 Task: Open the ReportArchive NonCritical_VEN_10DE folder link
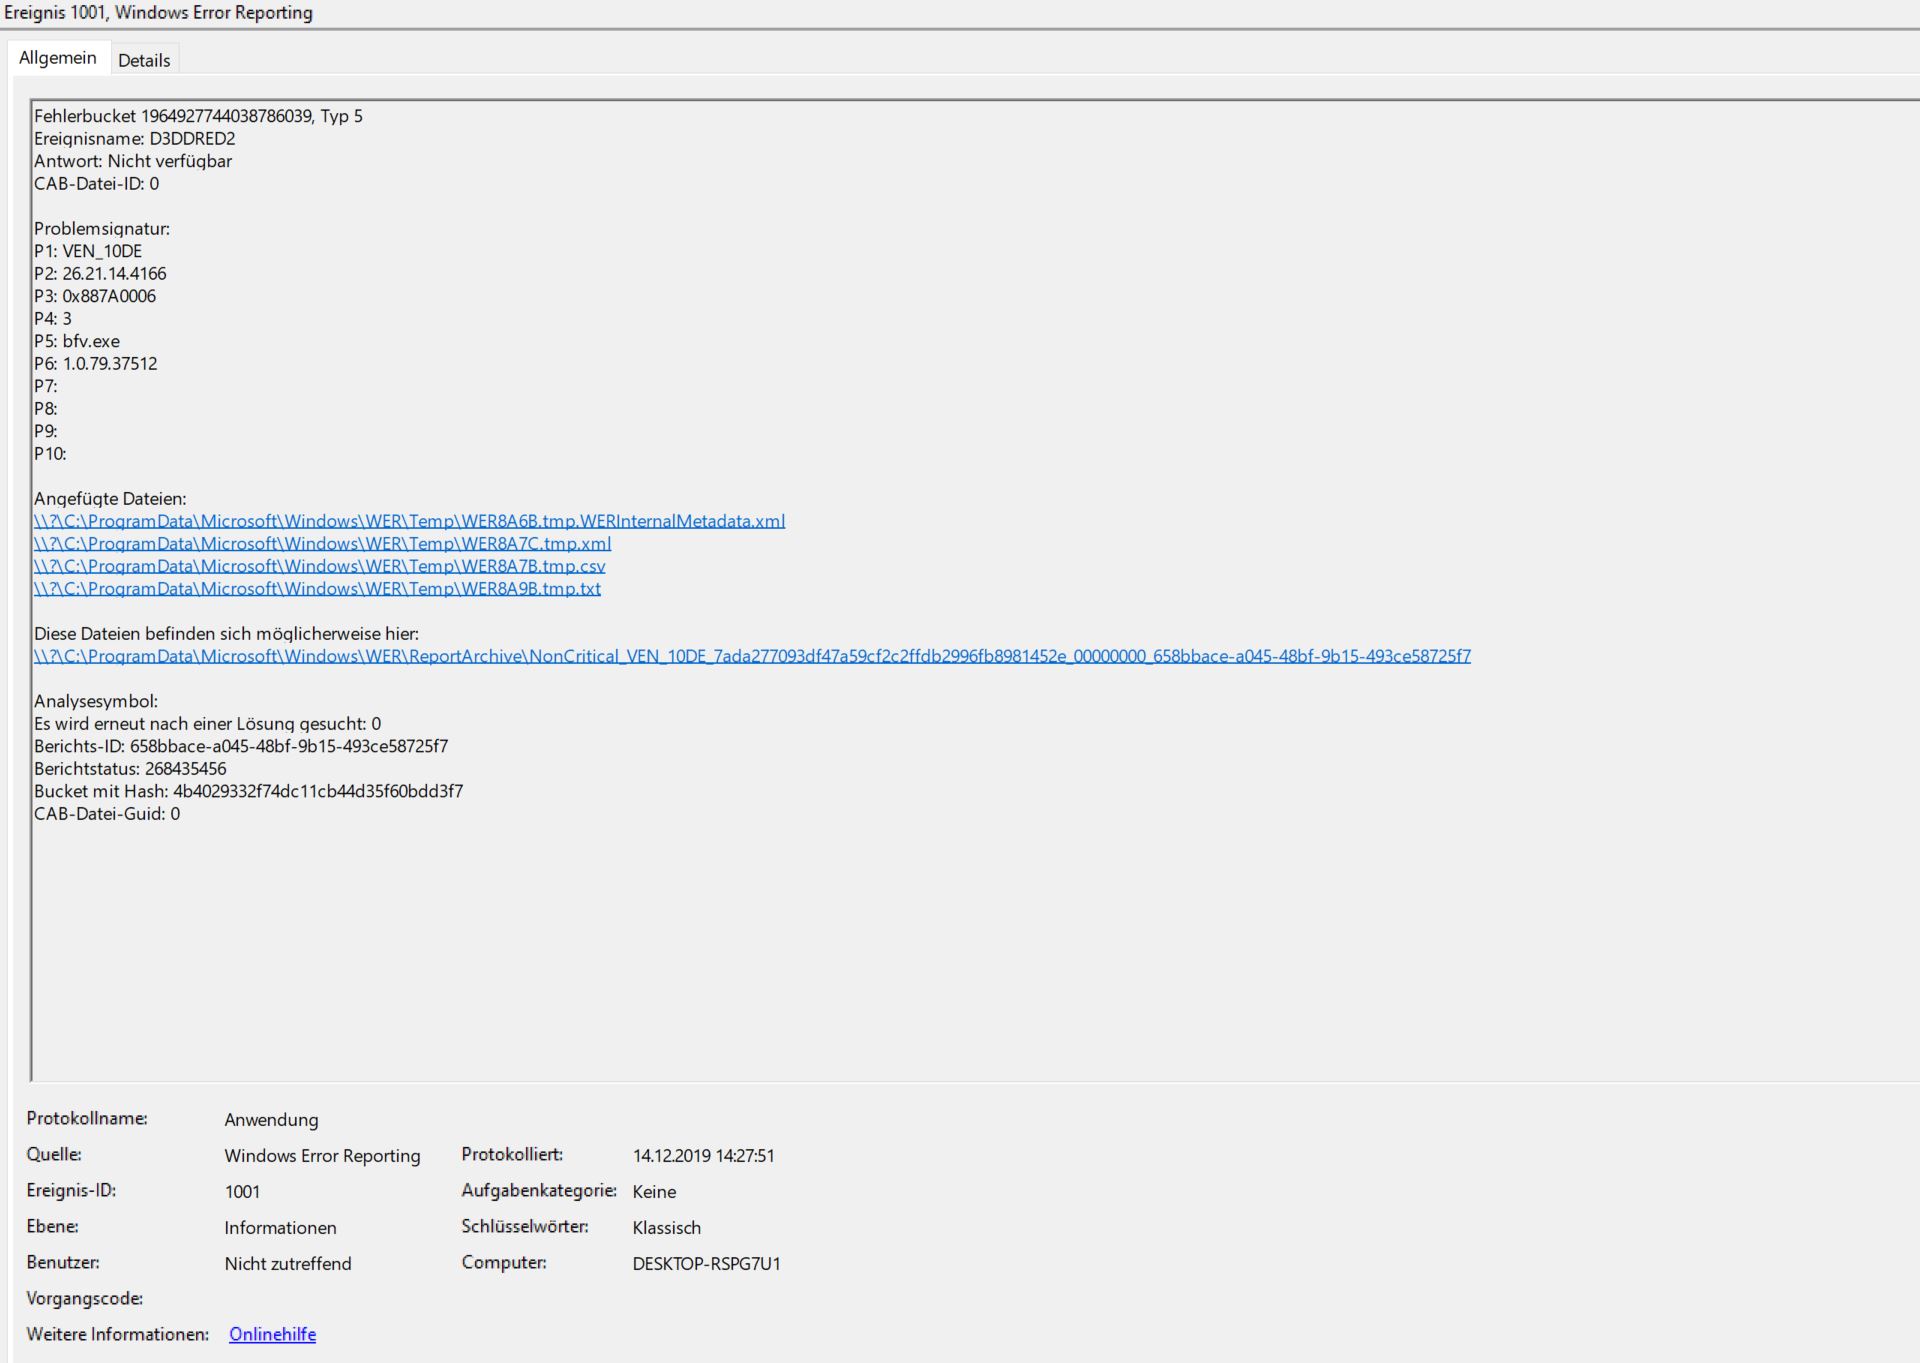pyautogui.click(x=752, y=656)
